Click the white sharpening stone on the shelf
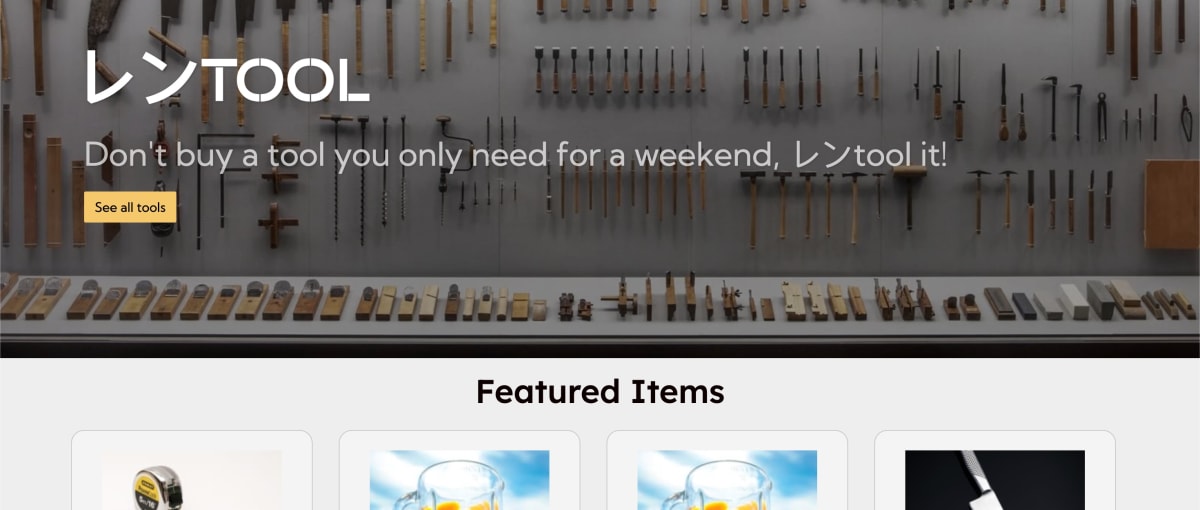 pyautogui.click(x=1074, y=300)
